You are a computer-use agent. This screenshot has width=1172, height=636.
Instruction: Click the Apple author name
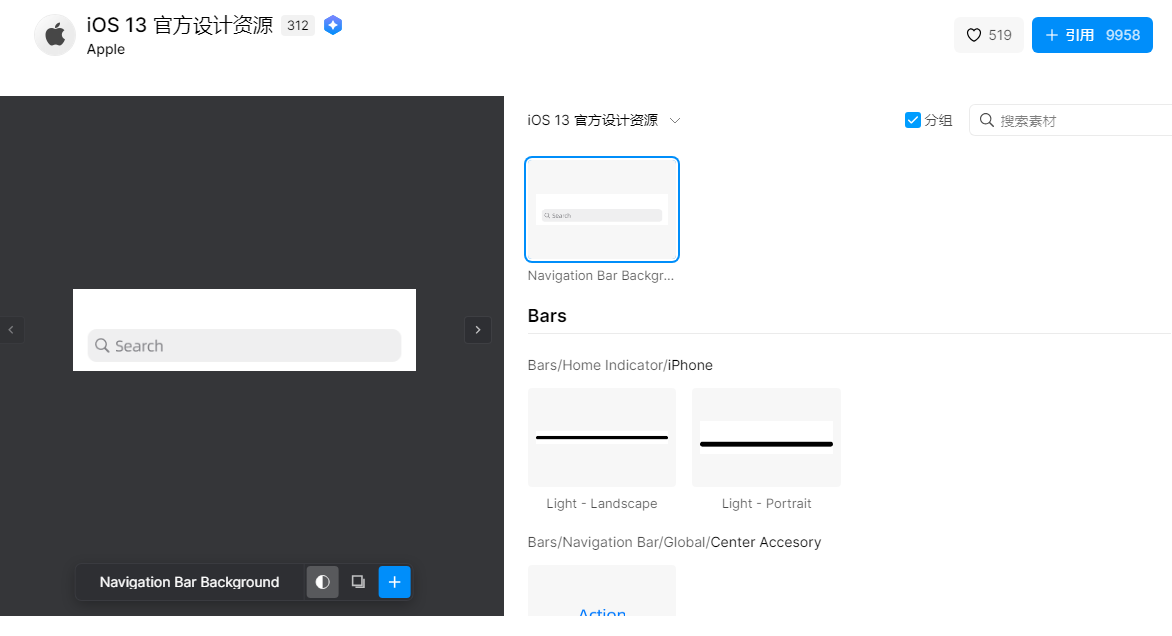(x=105, y=49)
